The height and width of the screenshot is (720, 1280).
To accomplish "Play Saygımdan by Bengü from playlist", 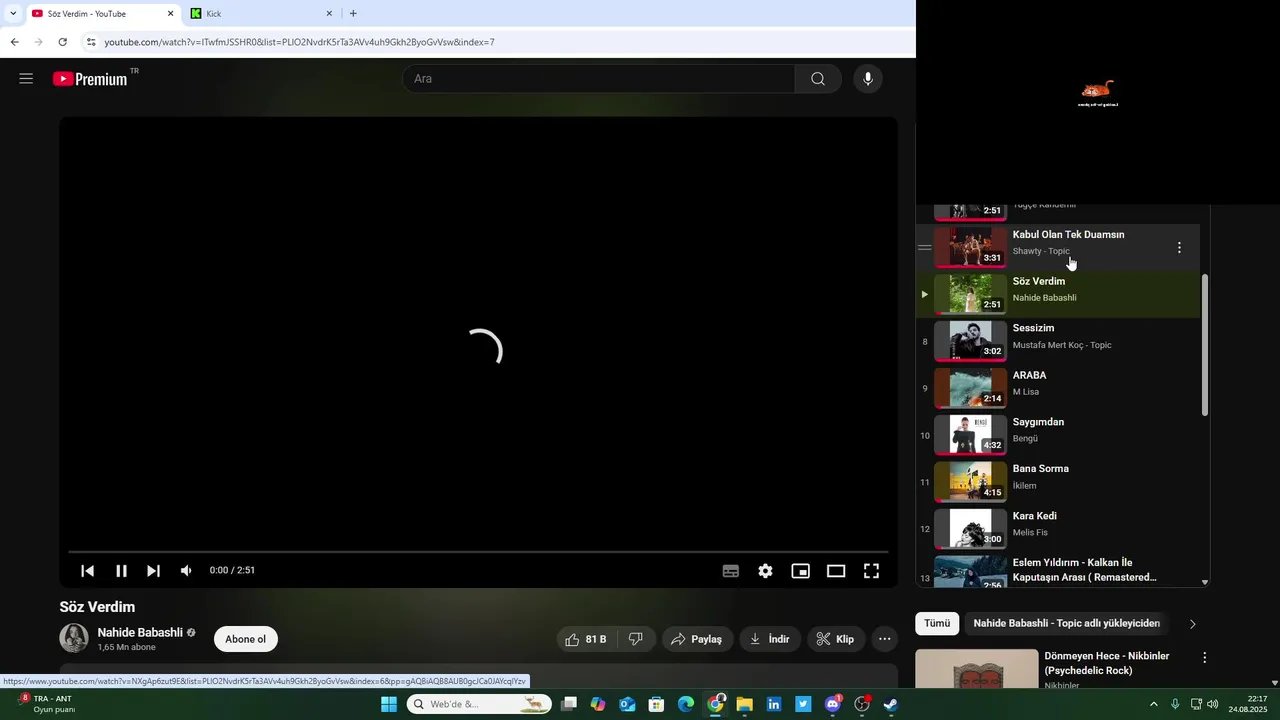I will click(1058, 435).
